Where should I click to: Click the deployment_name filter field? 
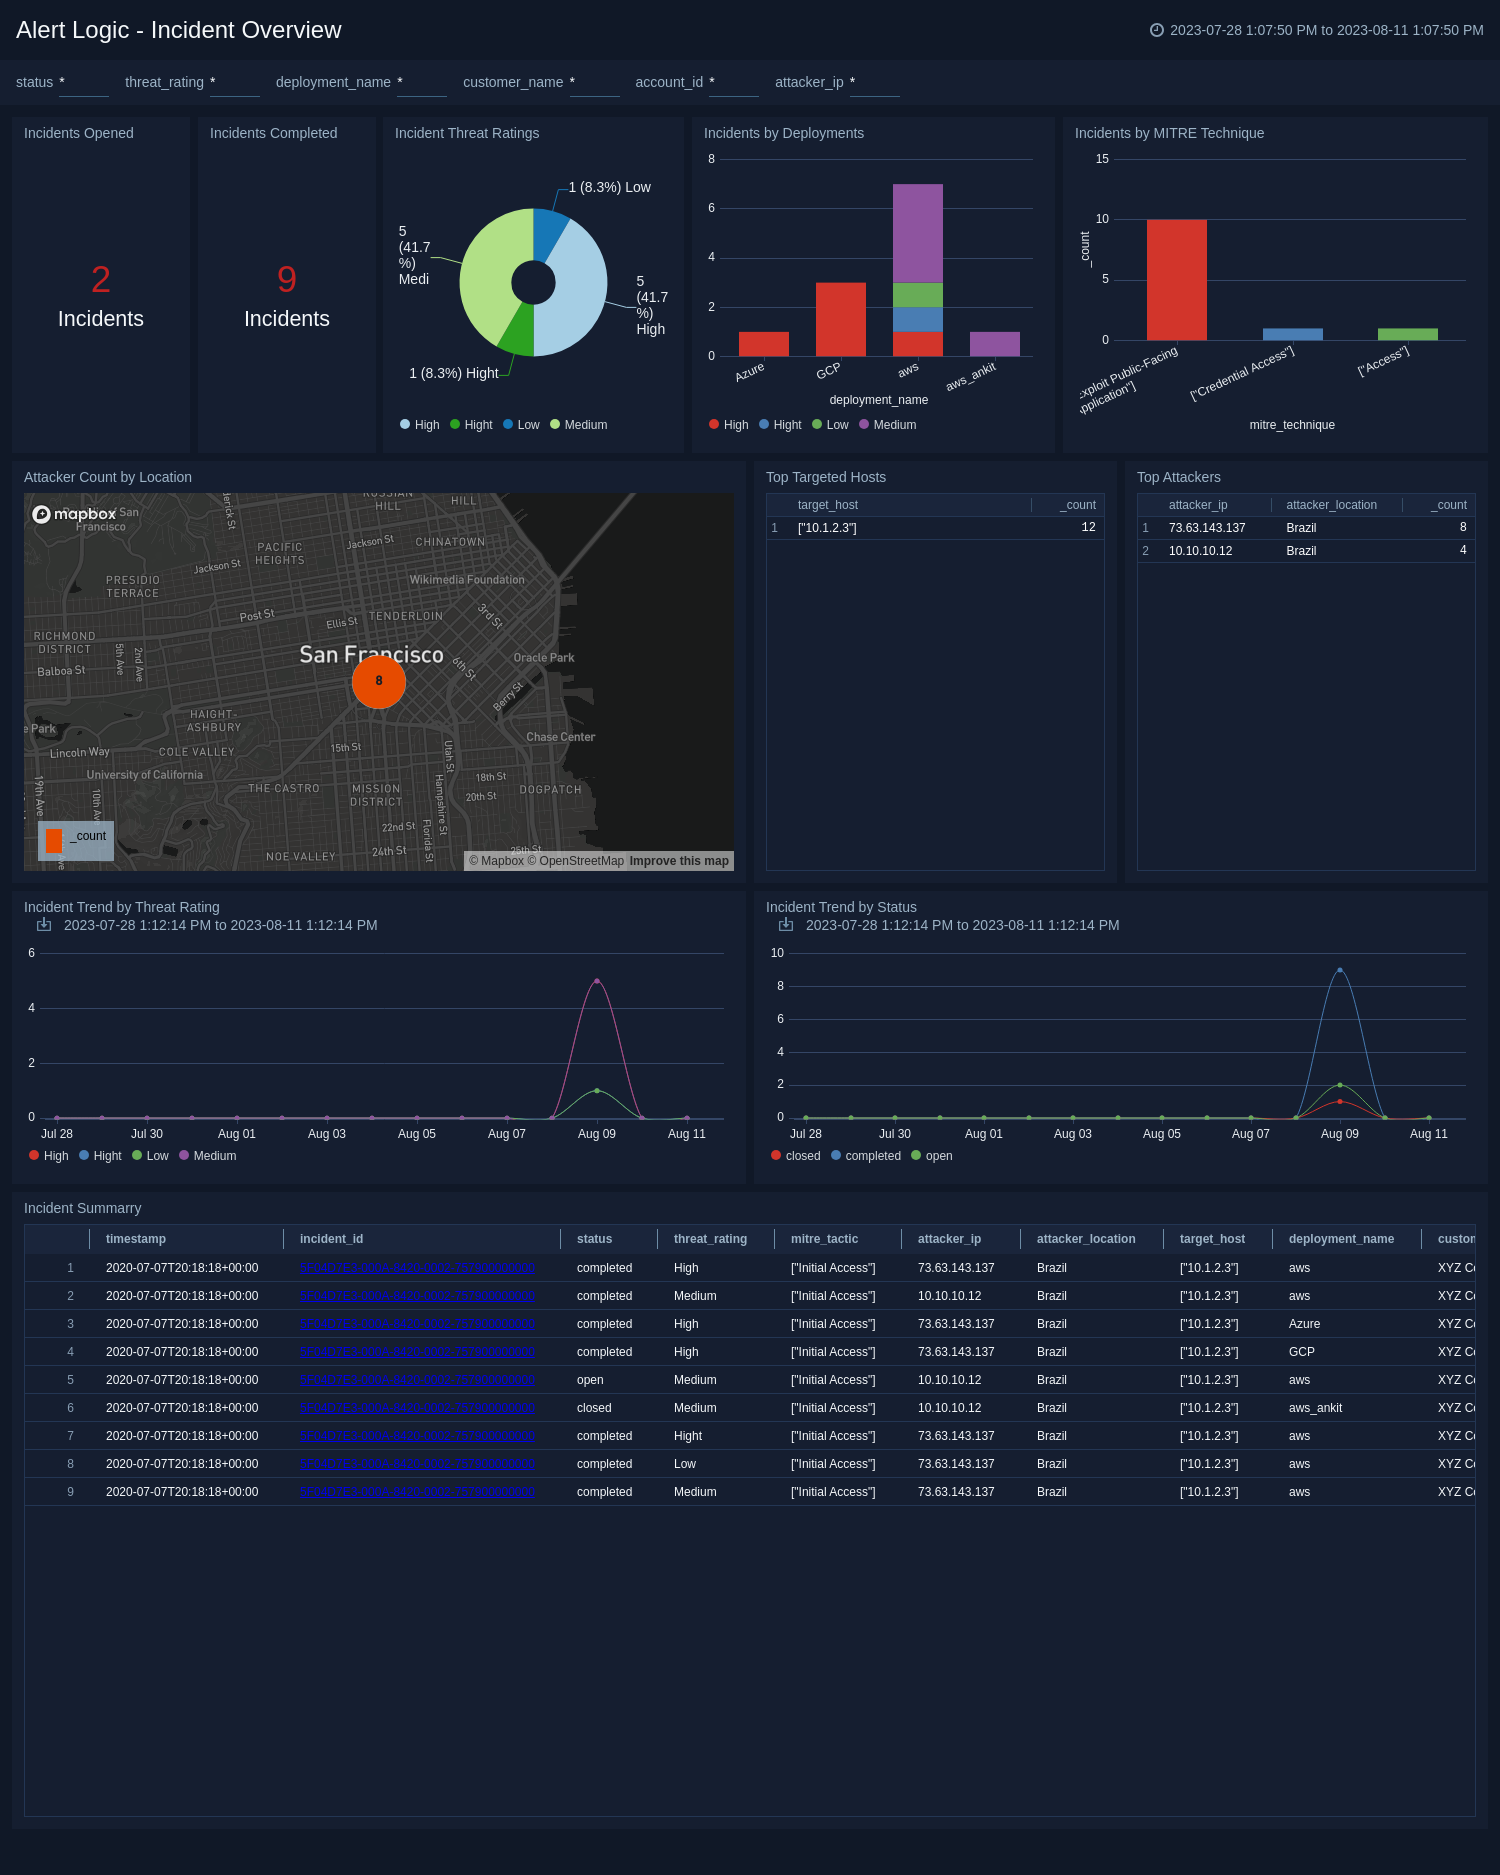[x=422, y=83]
